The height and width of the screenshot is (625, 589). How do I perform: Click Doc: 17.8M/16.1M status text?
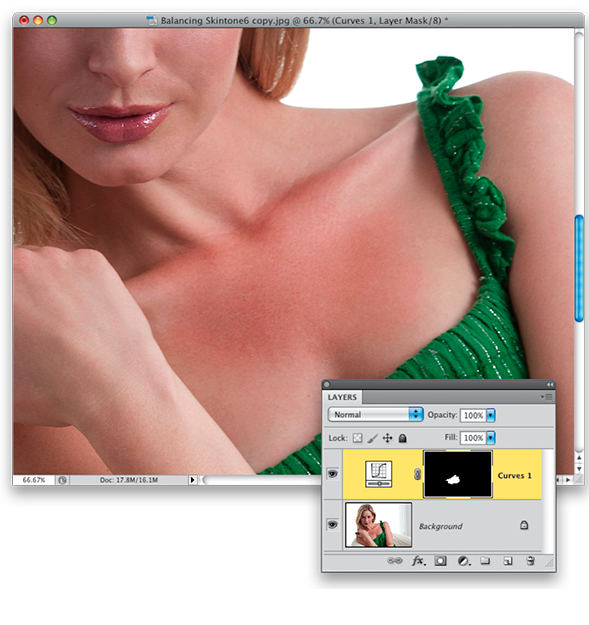[x=129, y=480]
